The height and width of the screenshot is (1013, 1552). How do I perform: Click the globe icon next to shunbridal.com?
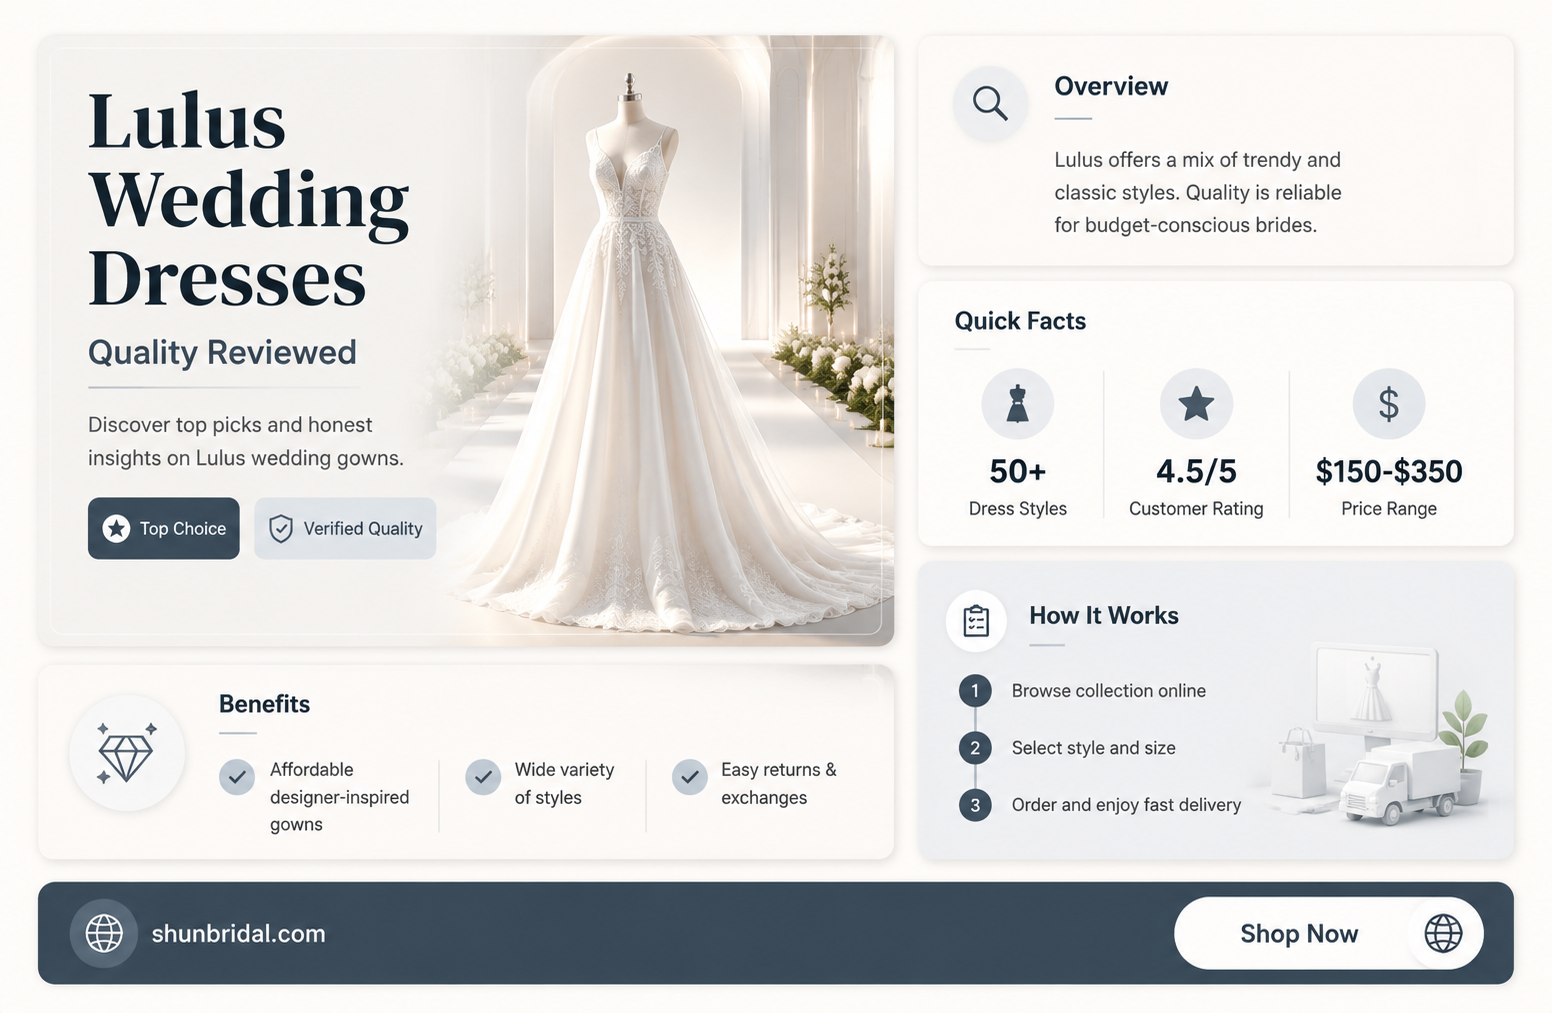coord(104,933)
